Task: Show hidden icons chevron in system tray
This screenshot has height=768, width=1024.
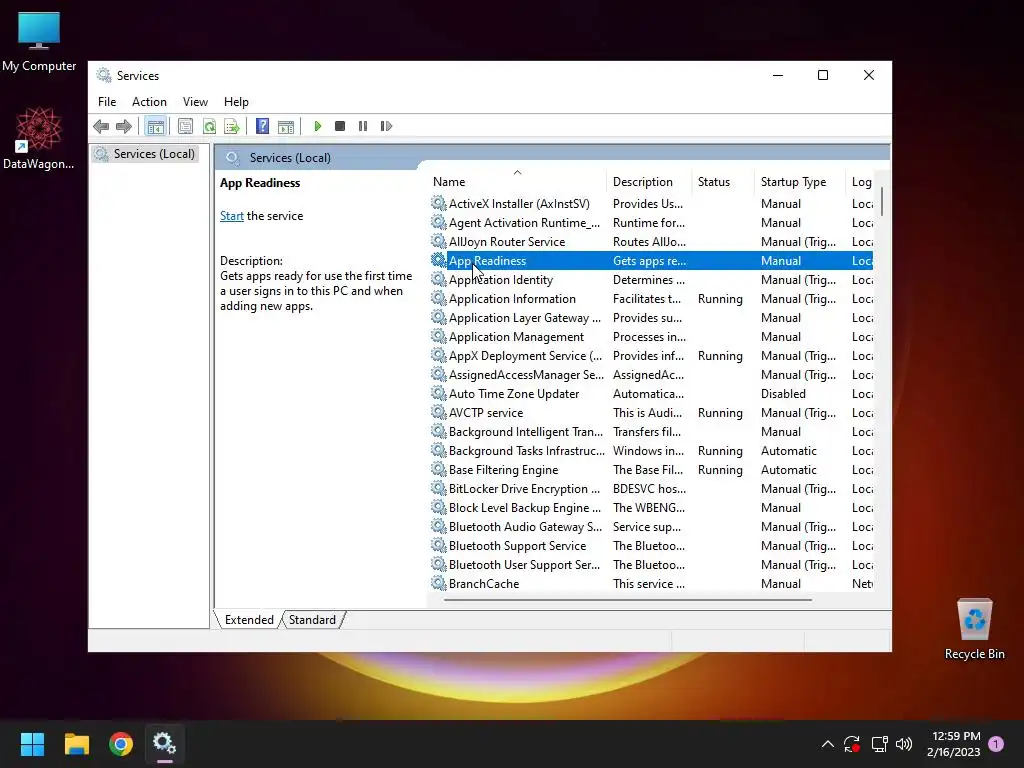Action: (x=827, y=744)
